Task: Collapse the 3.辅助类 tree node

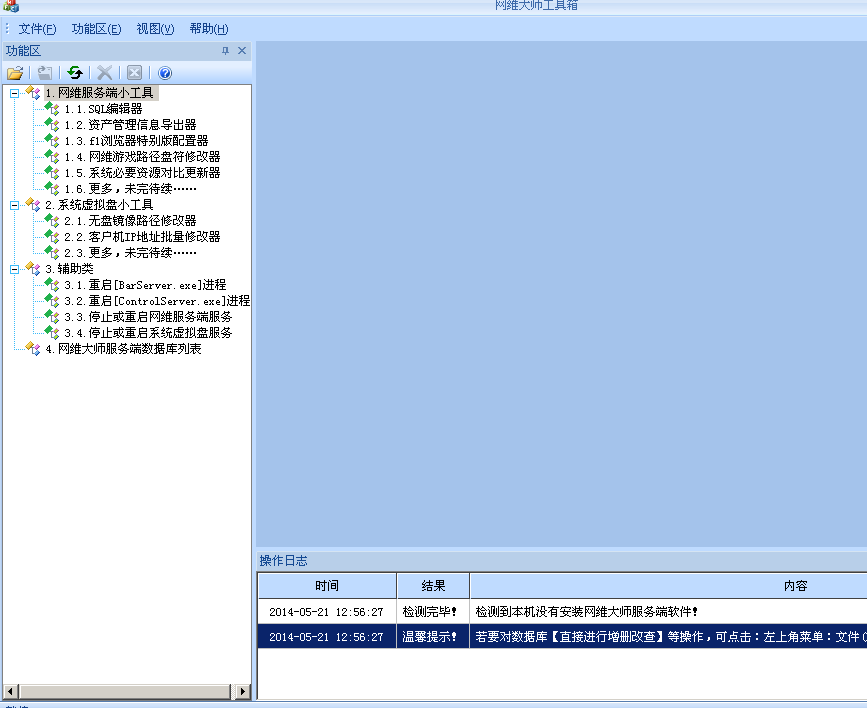Action: [14, 269]
